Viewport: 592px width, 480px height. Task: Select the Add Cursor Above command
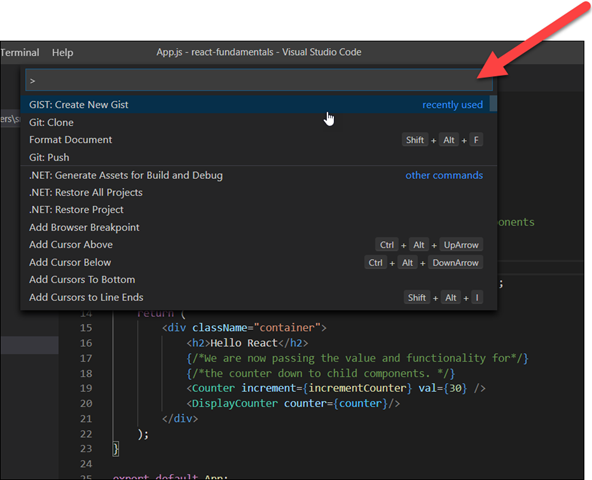(259, 245)
